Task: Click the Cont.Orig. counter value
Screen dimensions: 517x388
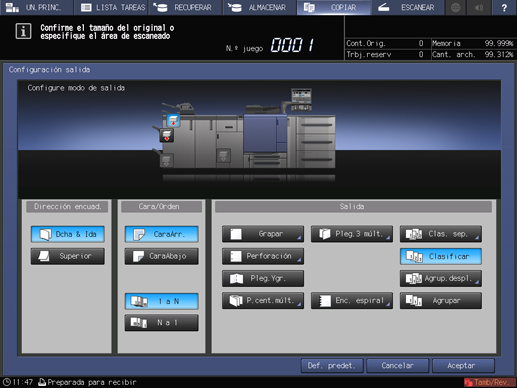Action: pos(421,43)
